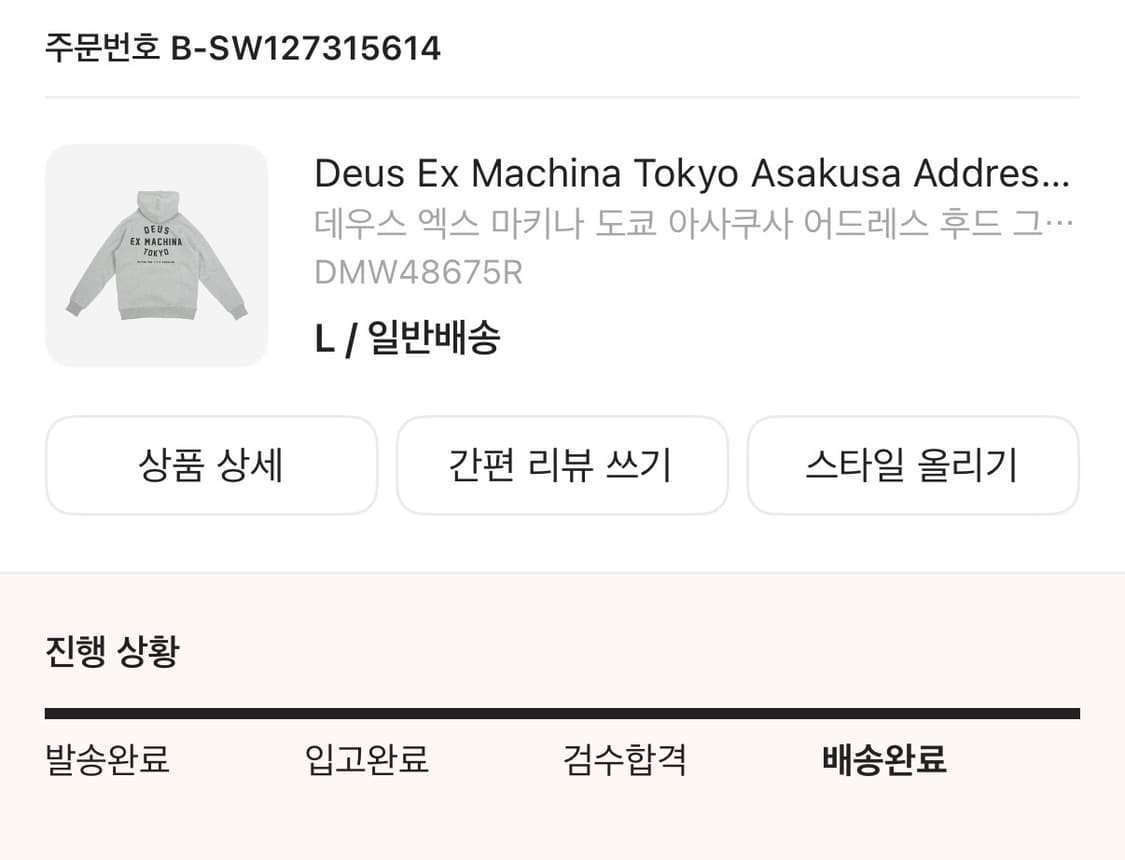Viewport: 1125px width, 860px height.
Task: Click the printed logo text on the hoodie image
Action: point(157,241)
